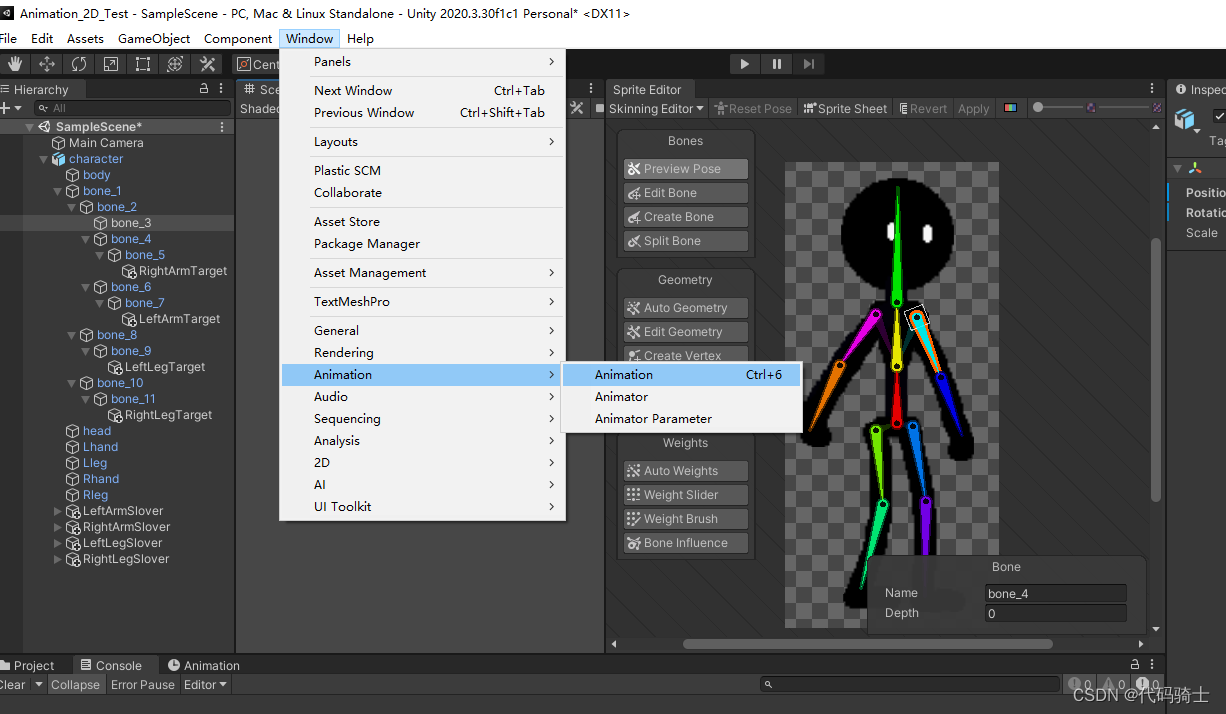Open the Clear options dropdown arrow
This screenshot has width=1226, height=714.
point(38,685)
